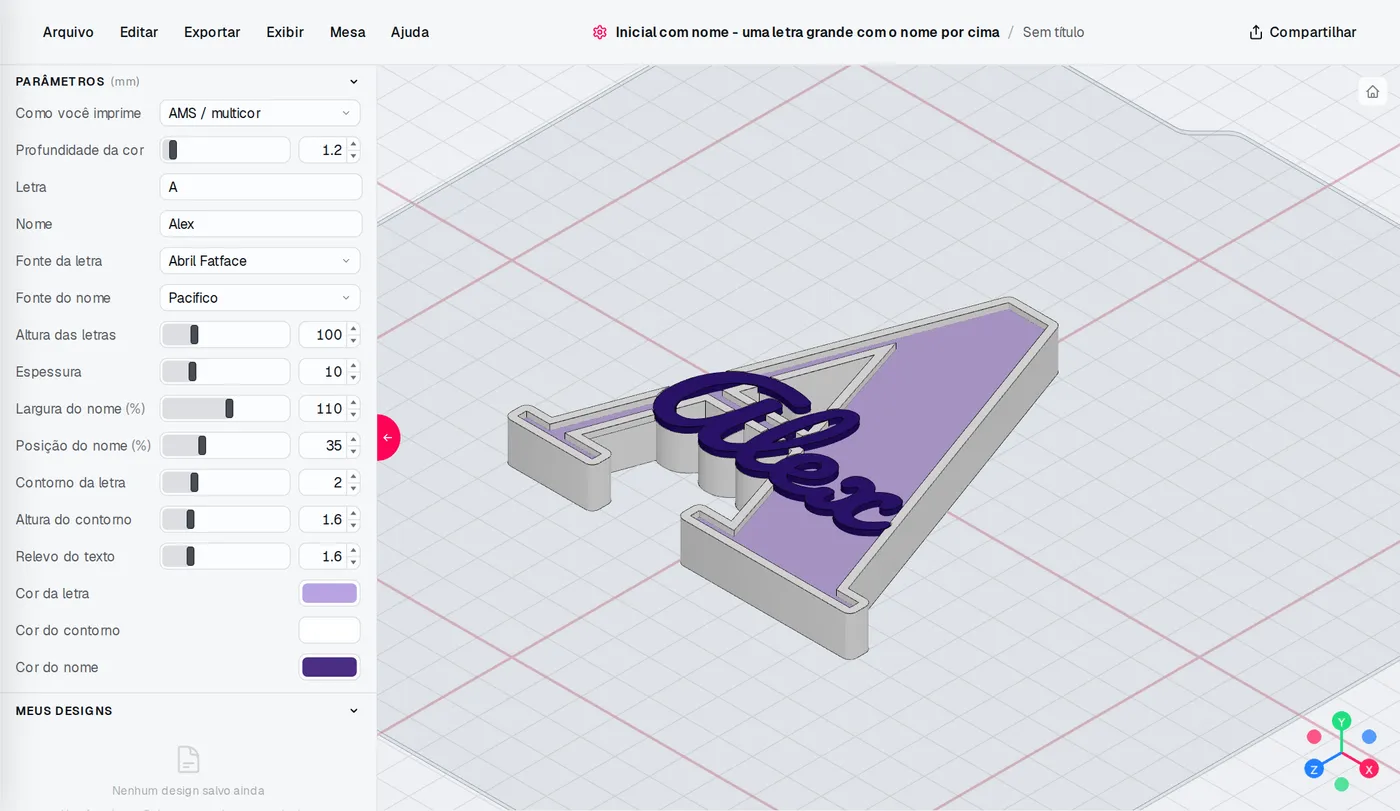Click the green Y axis ball on the gizmo
Screen dimensions: 1400x811
click(x=1342, y=720)
